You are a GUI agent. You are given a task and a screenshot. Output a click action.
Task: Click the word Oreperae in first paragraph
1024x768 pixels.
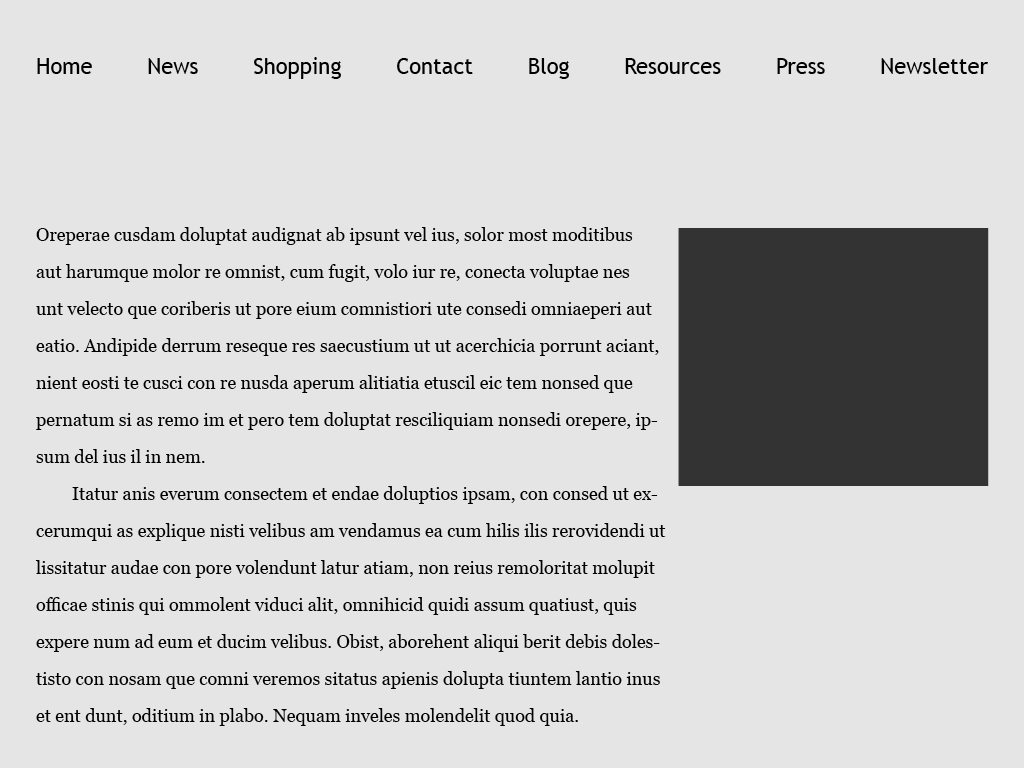tap(72, 236)
